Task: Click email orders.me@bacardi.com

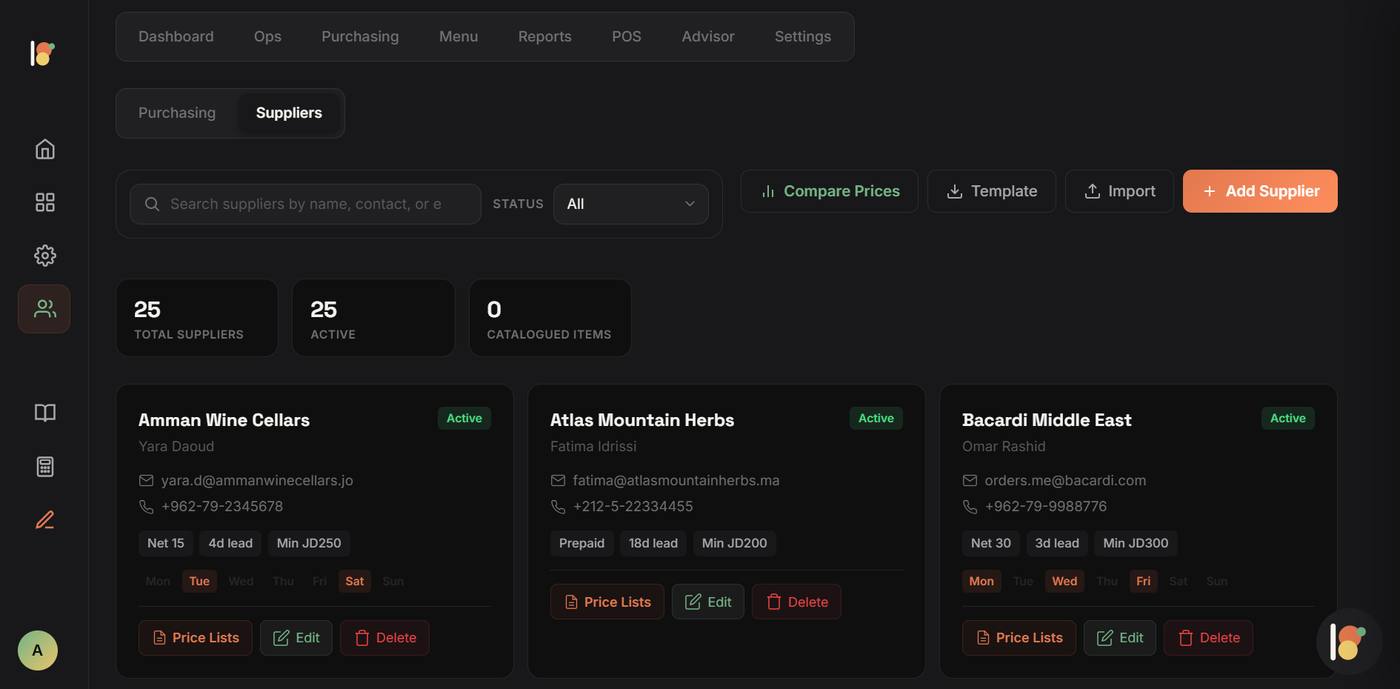Action: pyautogui.click(x=1066, y=480)
